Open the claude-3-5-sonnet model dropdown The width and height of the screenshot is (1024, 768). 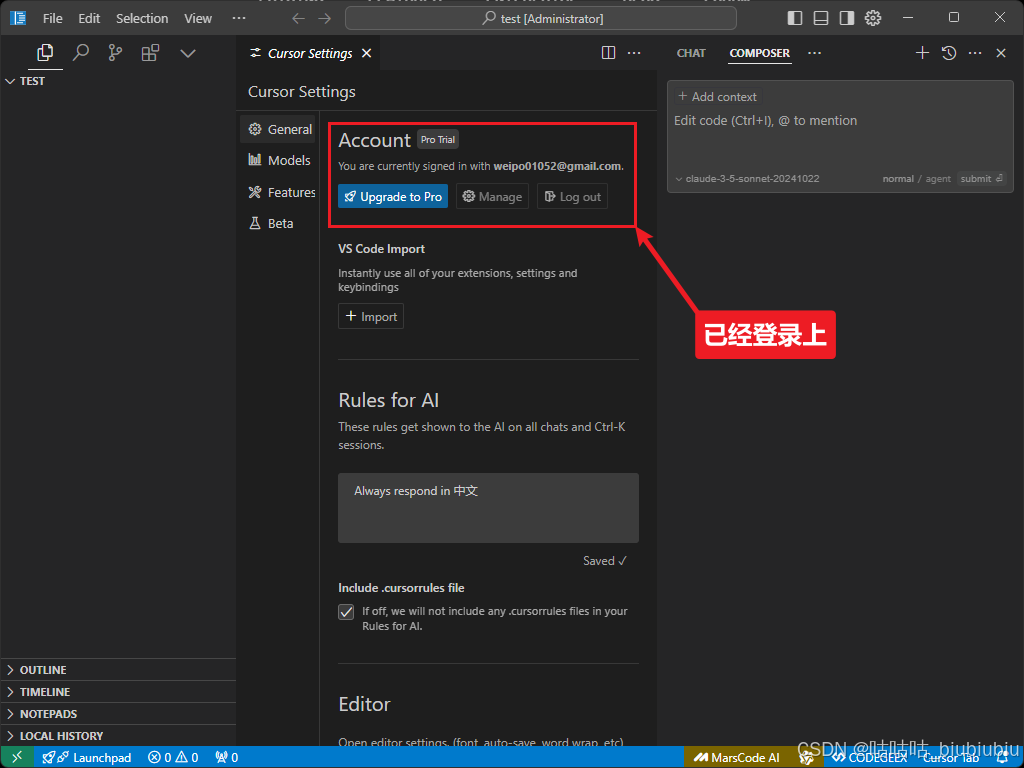point(747,179)
